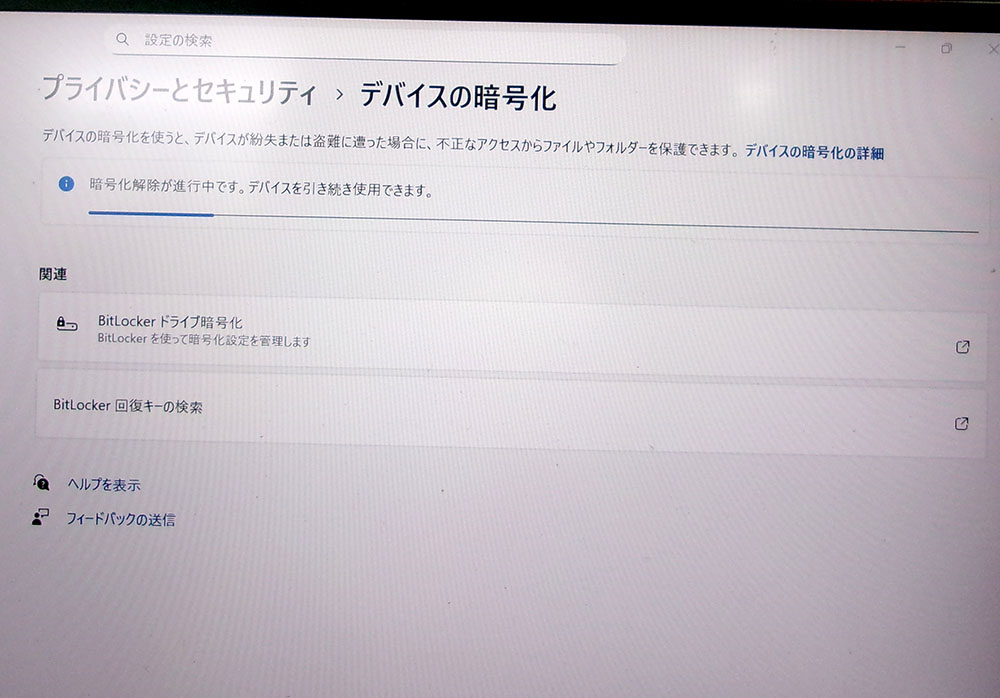Open the ヘルプを表示 link
The width and height of the screenshot is (1000, 698).
(103, 485)
